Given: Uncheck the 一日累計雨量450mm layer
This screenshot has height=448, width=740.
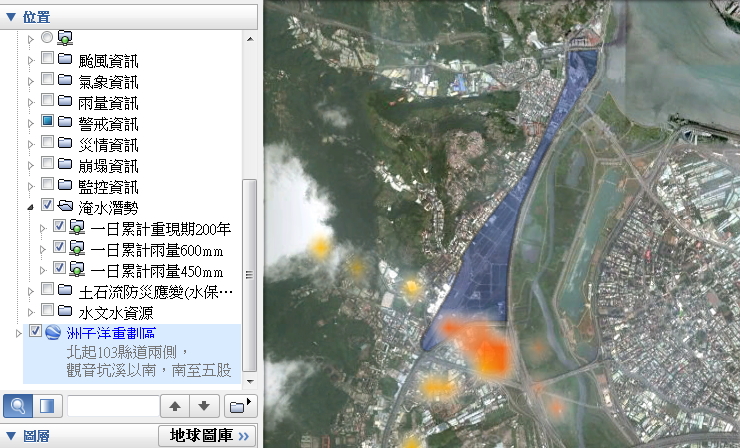Looking at the screenshot, I should tap(59, 269).
